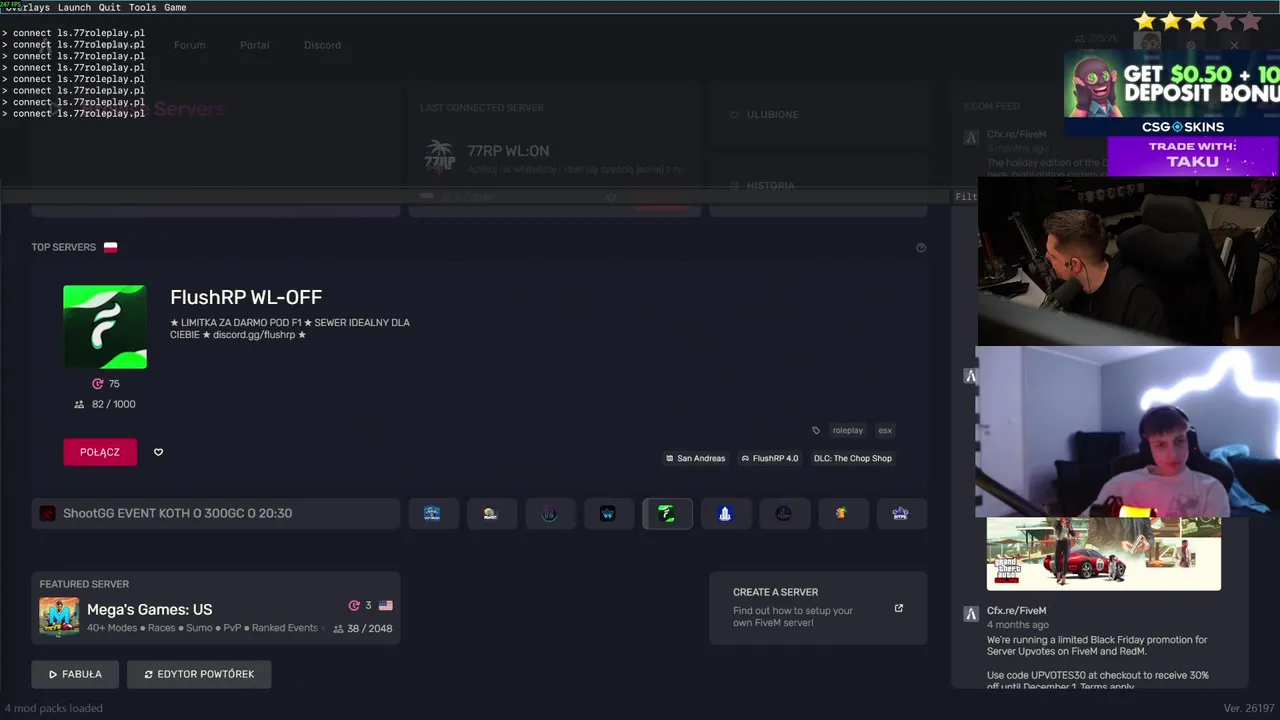The width and height of the screenshot is (1280, 720).
Task: Select the circular N logo server thumbnail
Action: point(549,513)
